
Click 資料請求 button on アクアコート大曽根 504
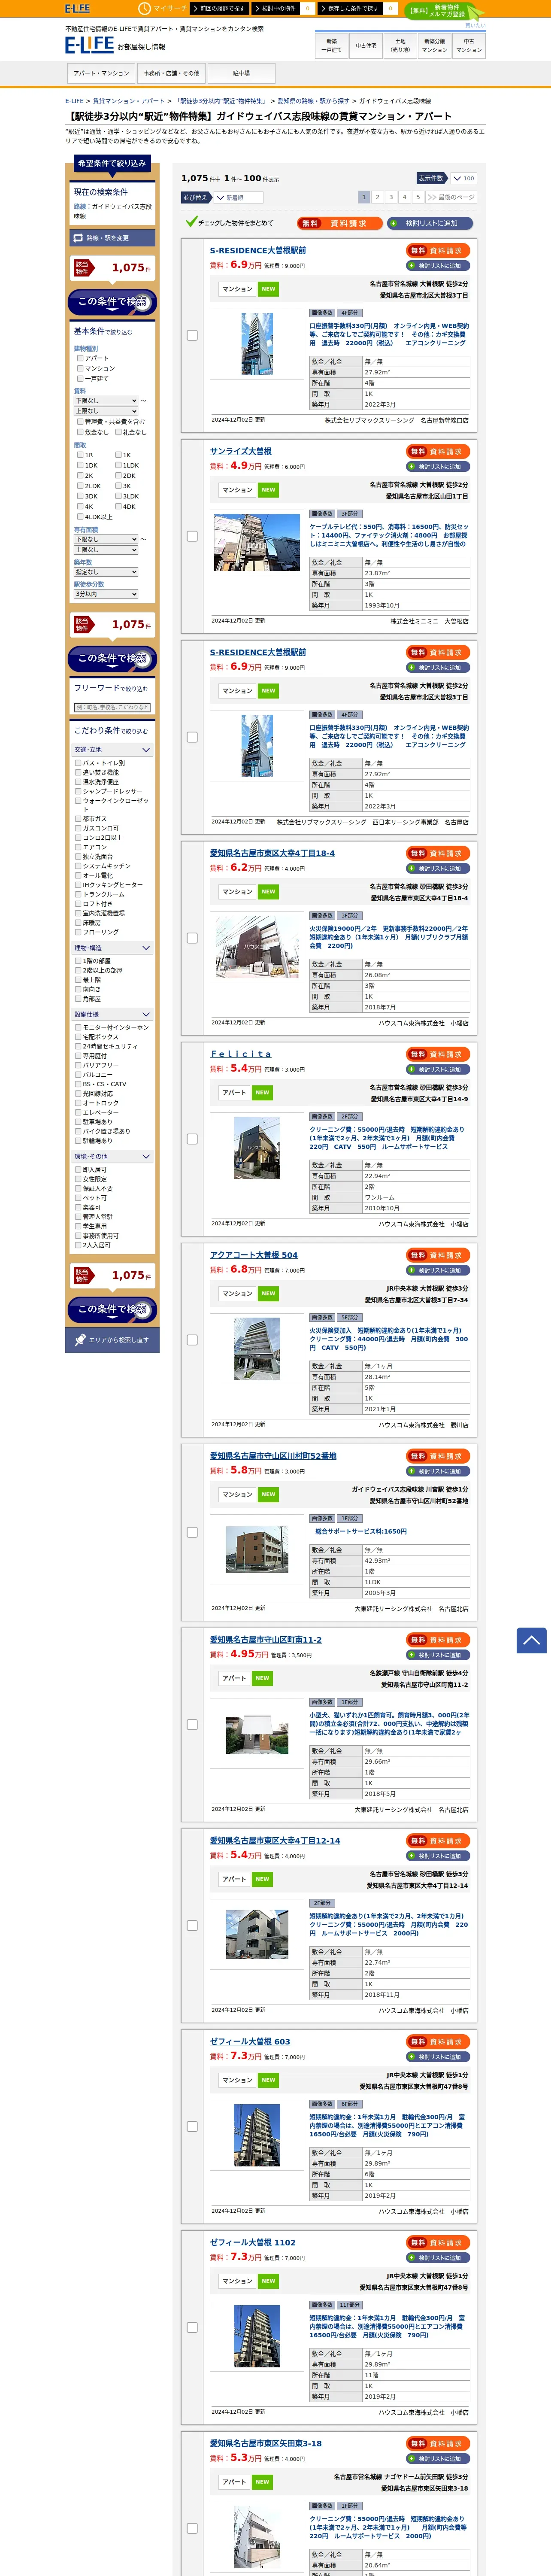tap(438, 1255)
